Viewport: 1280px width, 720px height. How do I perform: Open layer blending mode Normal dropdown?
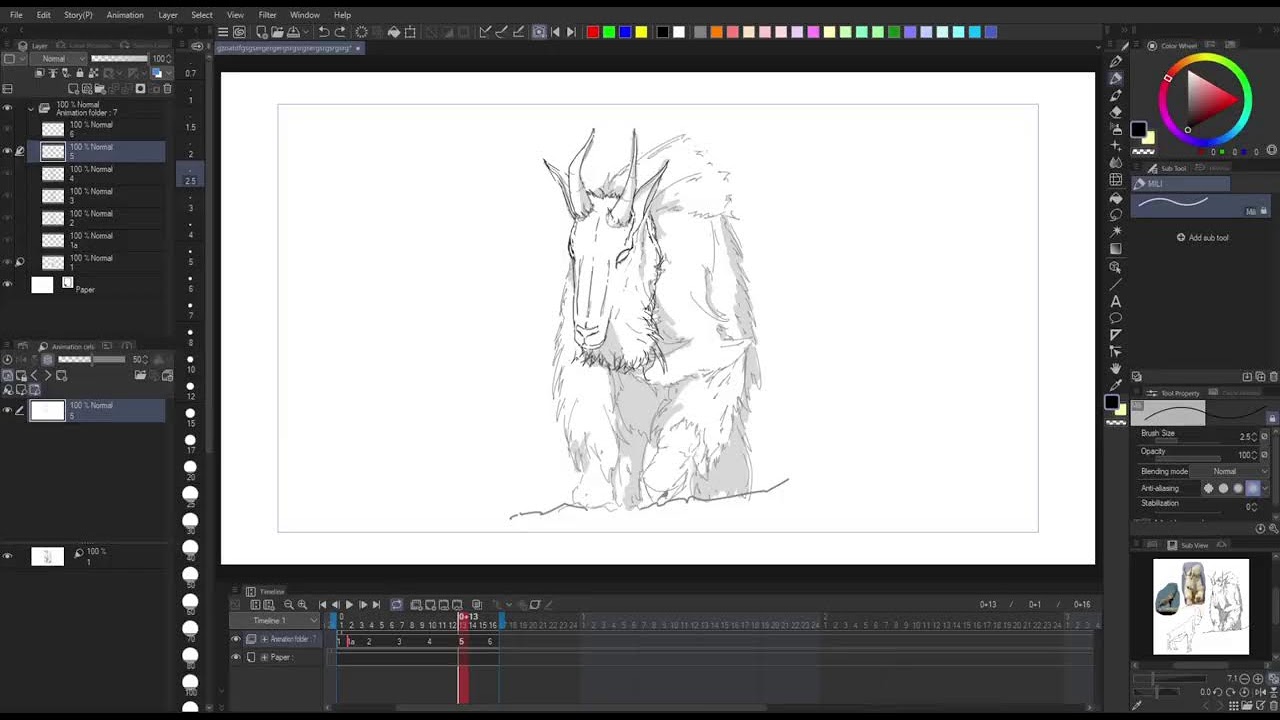[x=58, y=59]
